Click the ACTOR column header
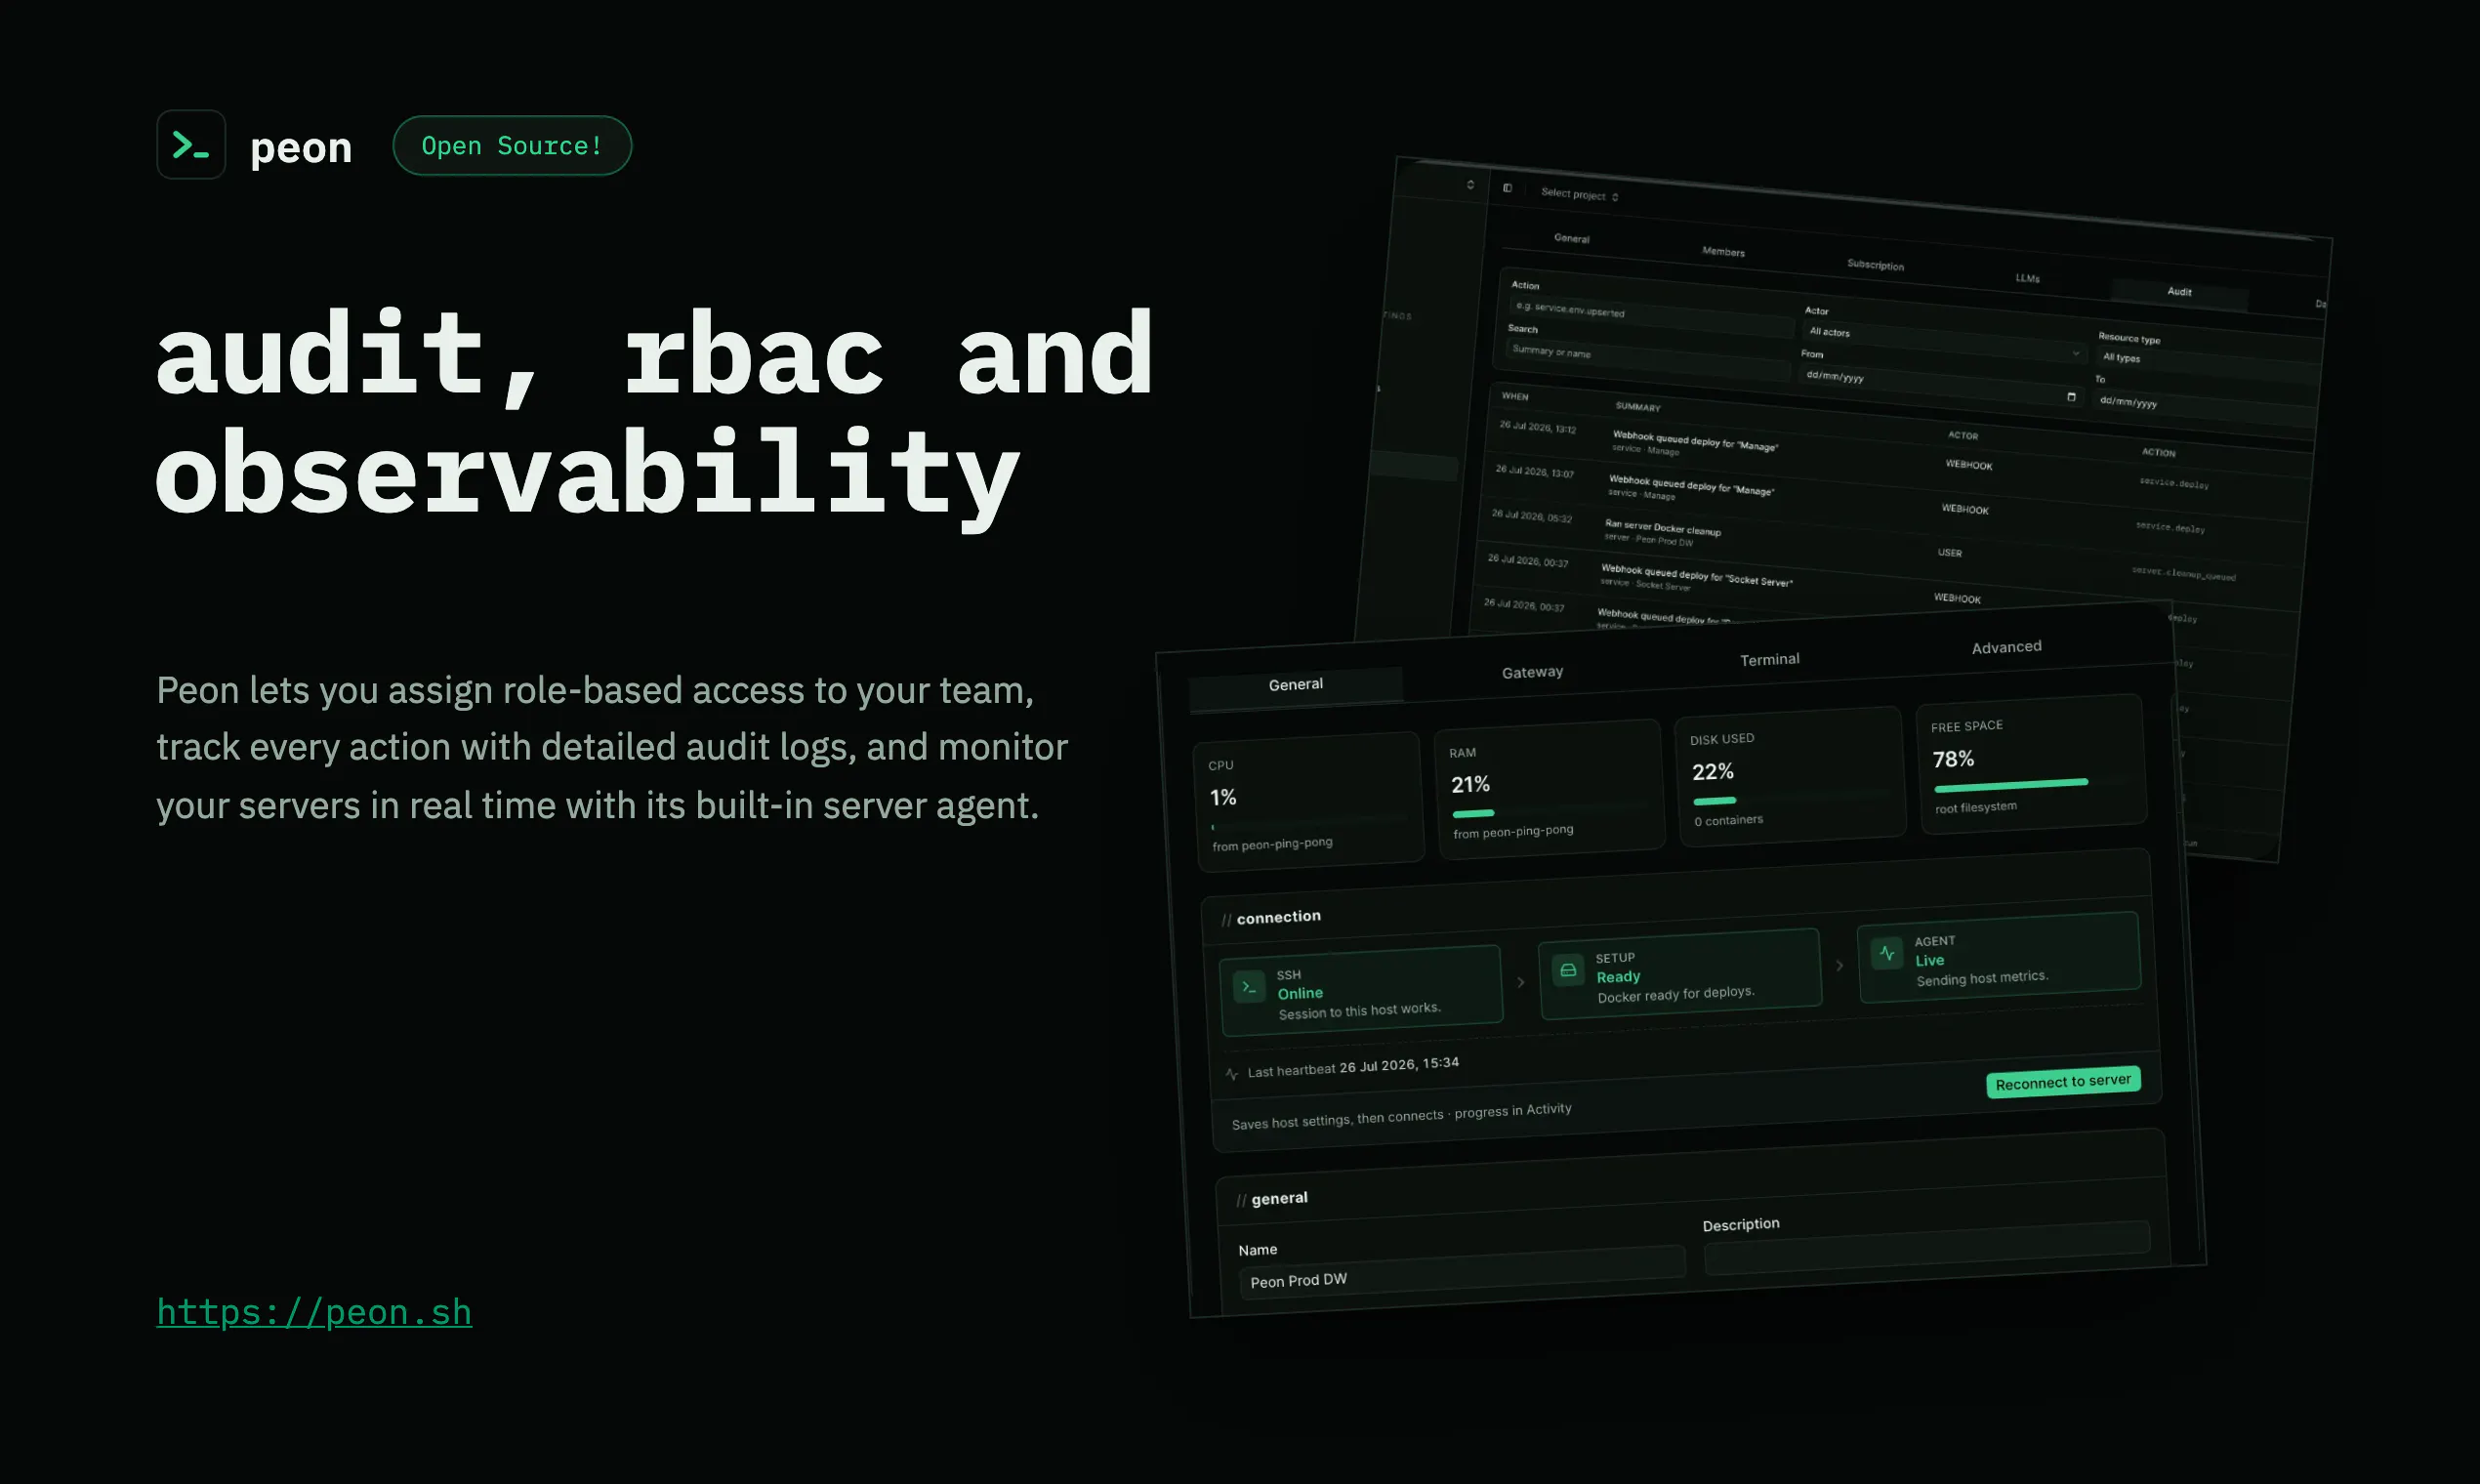2480x1484 pixels. pyautogui.click(x=1962, y=435)
